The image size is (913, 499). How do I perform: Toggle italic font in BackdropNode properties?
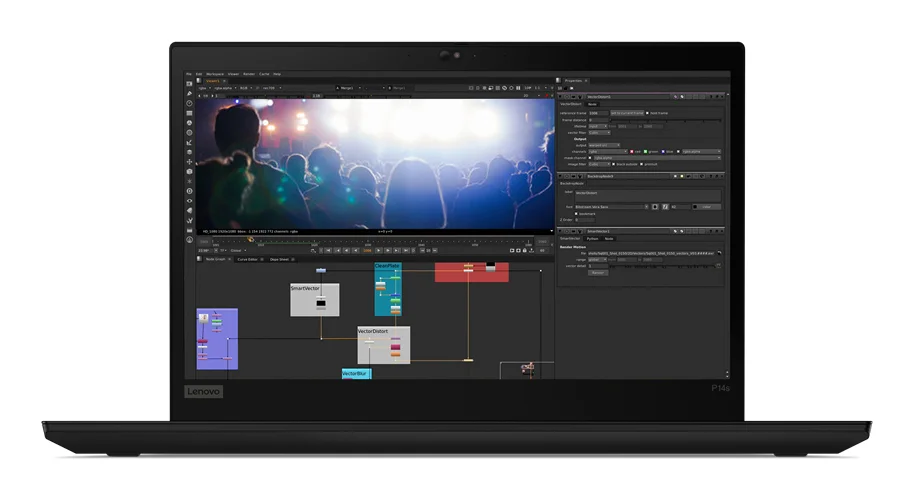pyautogui.click(x=665, y=207)
